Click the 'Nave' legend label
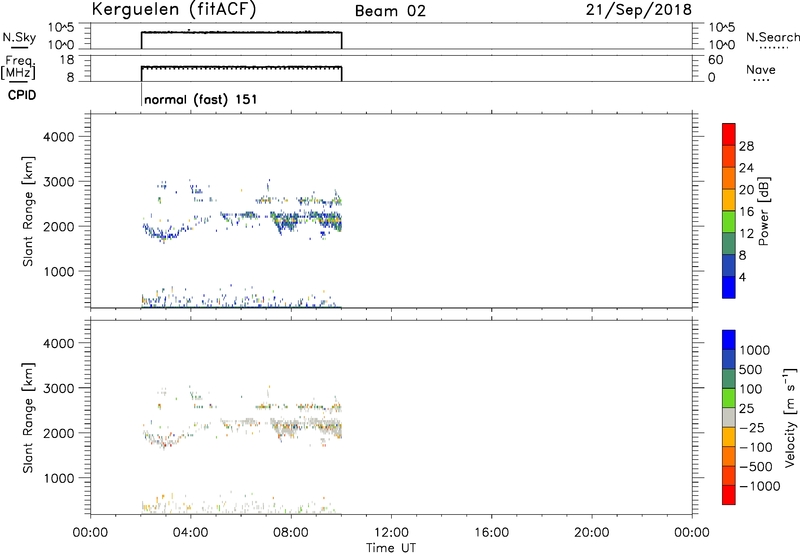The height and width of the screenshot is (554, 800). pyautogui.click(x=761, y=70)
